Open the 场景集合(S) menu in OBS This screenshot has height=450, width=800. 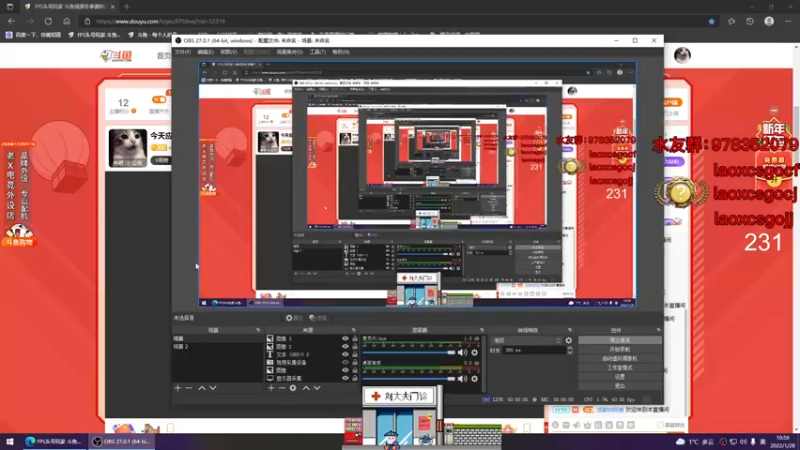tap(289, 52)
